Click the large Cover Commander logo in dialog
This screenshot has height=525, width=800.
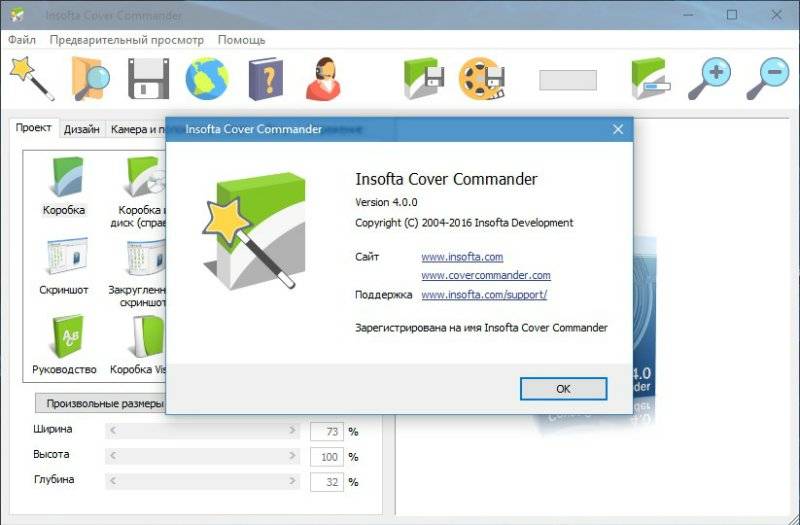click(255, 231)
